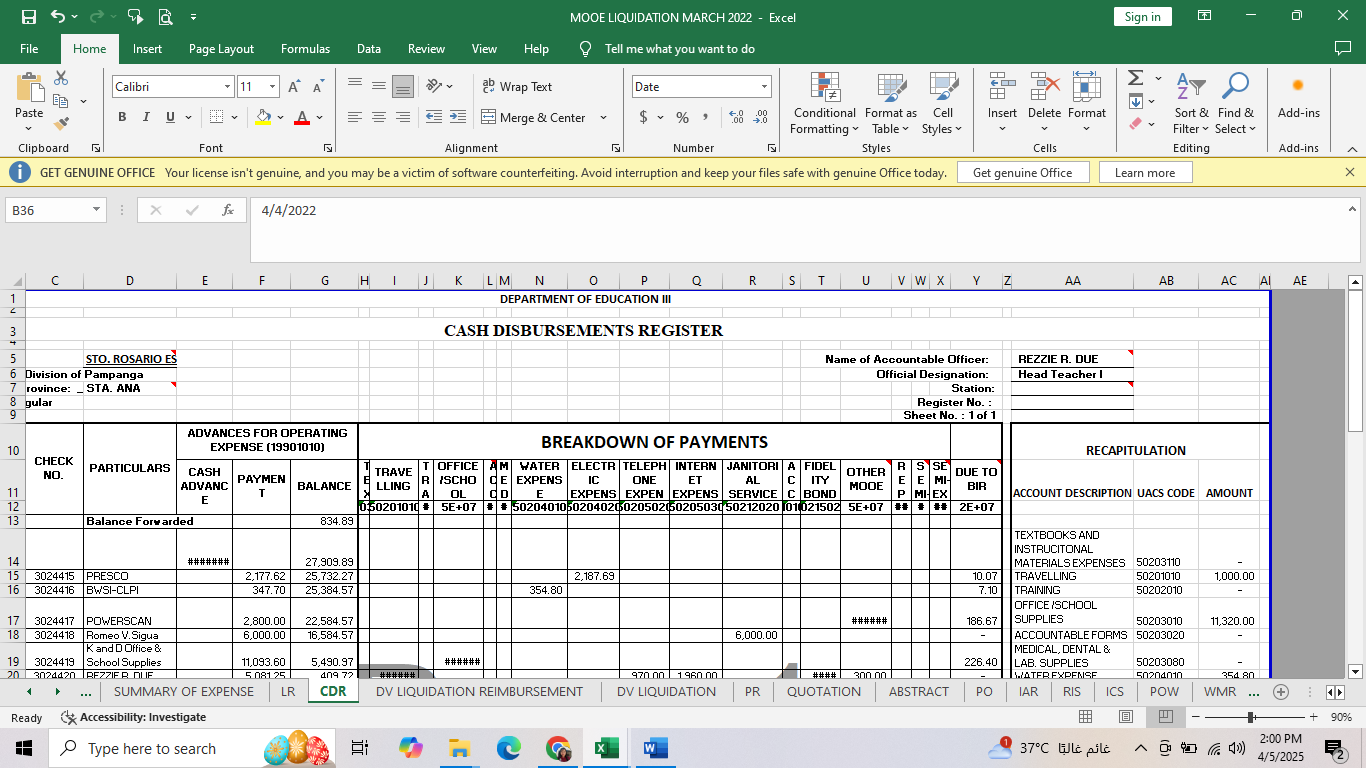Expand the Name Box dropdown arrow
Image resolution: width=1366 pixels, height=768 pixels.
tap(97, 210)
